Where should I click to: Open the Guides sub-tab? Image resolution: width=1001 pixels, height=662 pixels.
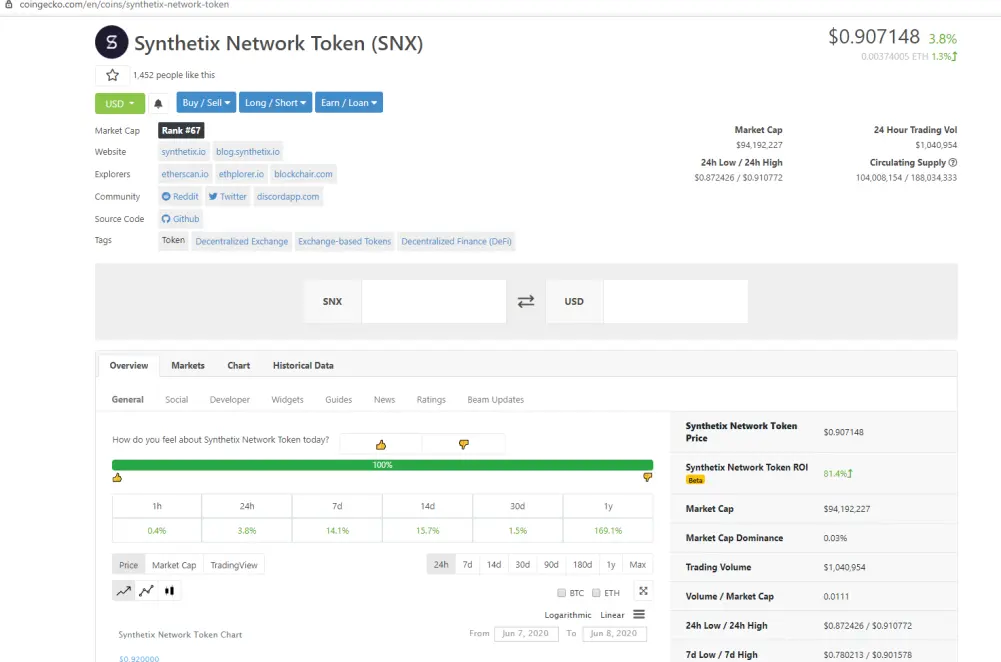[338, 400]
